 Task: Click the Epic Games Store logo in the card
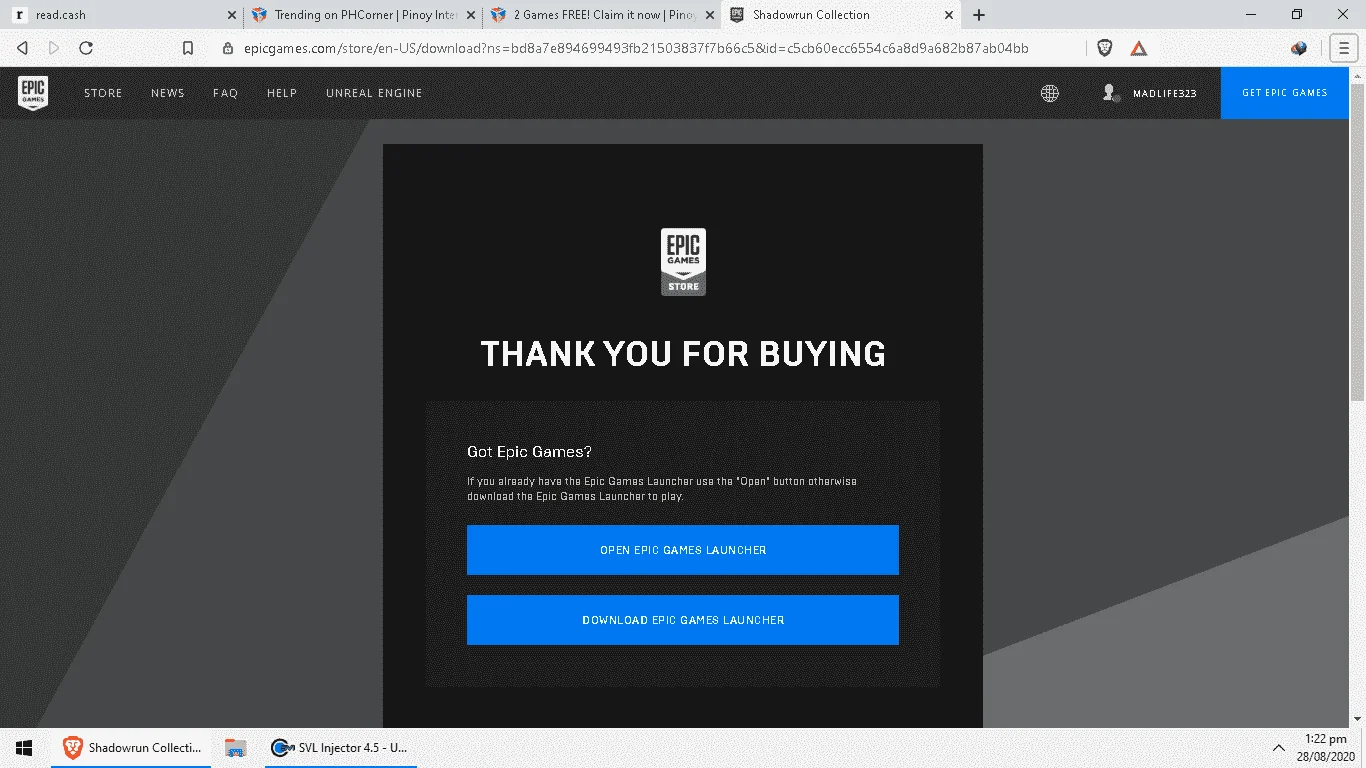click(x=683, y=262)
